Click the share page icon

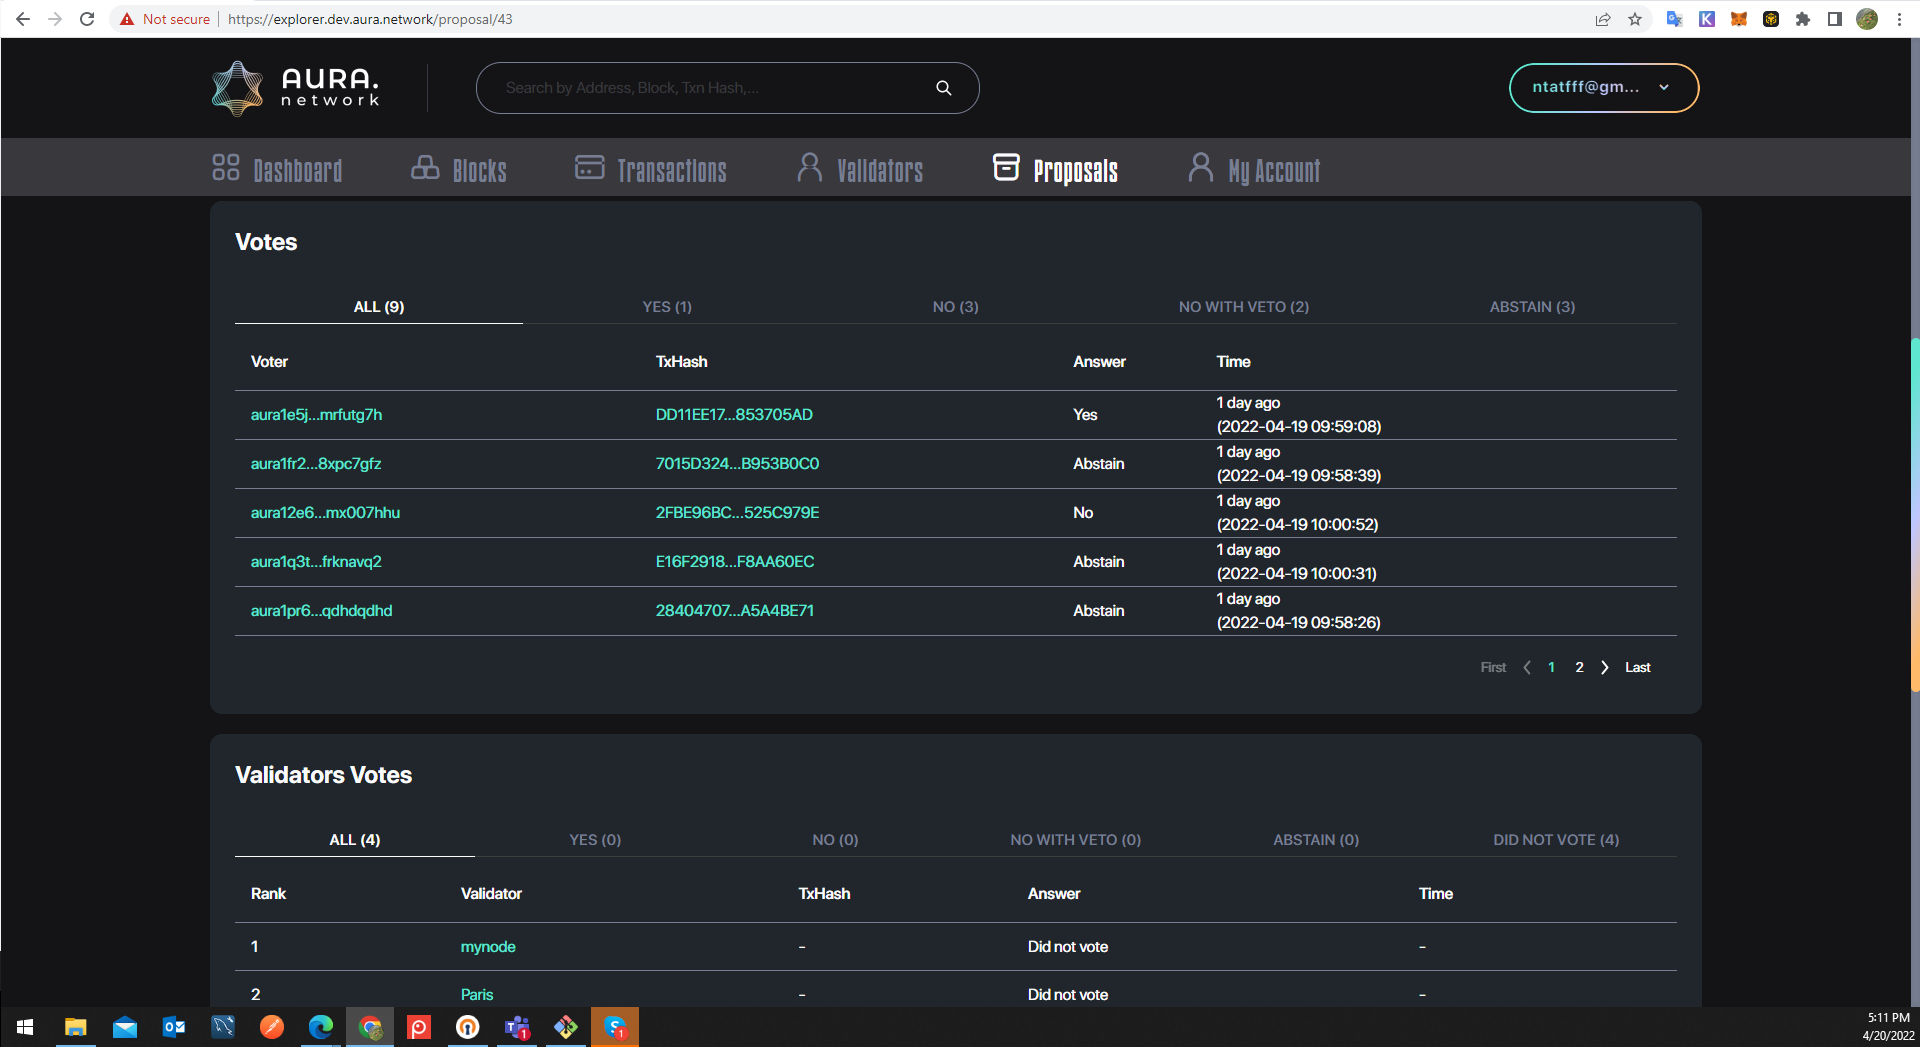click(1603, 19)
